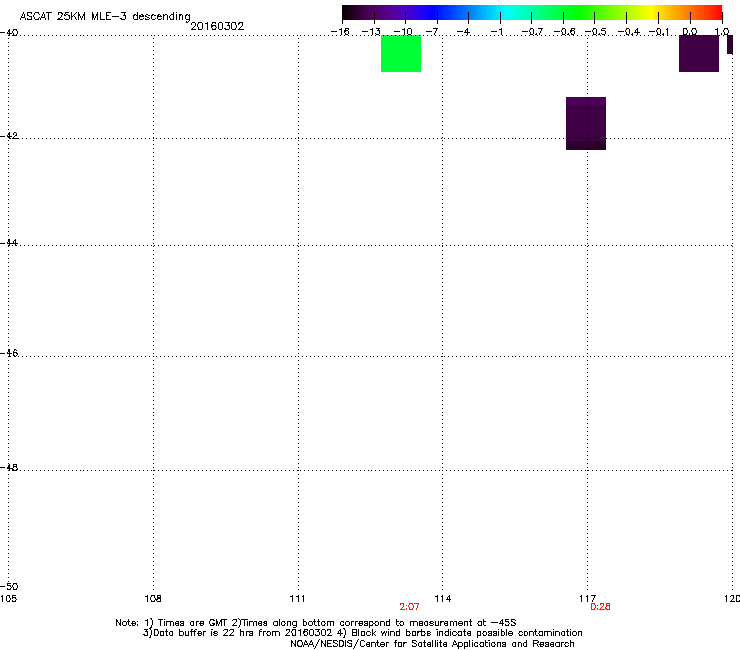Click the color scale label '-10'

tap(403, 32)
